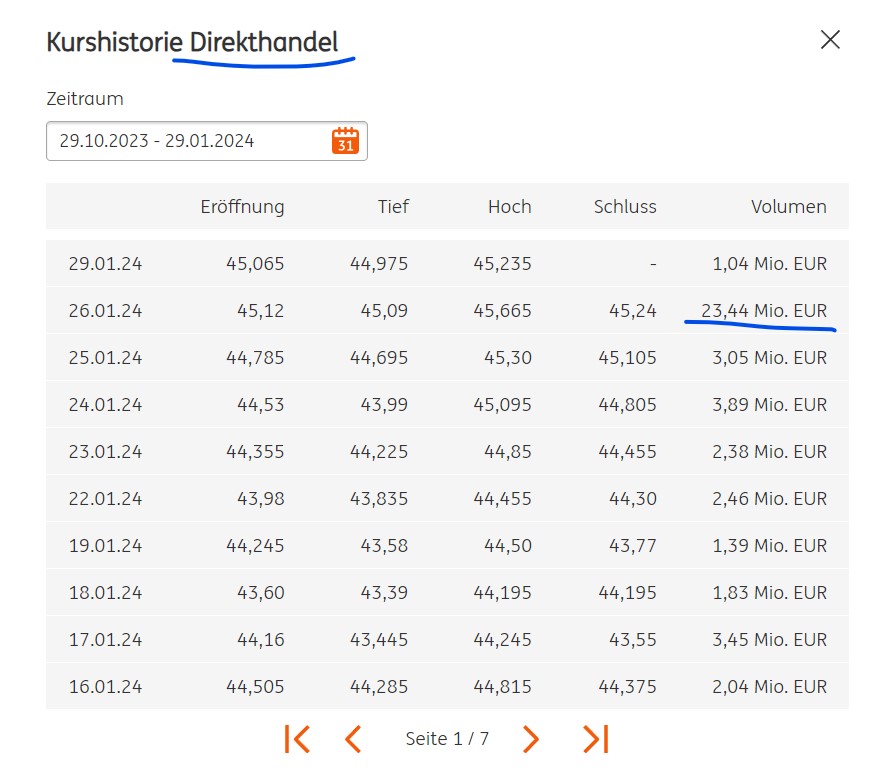Click opening price 44,355
Screen dimensions: 869x771
click(x=255, y=452)
